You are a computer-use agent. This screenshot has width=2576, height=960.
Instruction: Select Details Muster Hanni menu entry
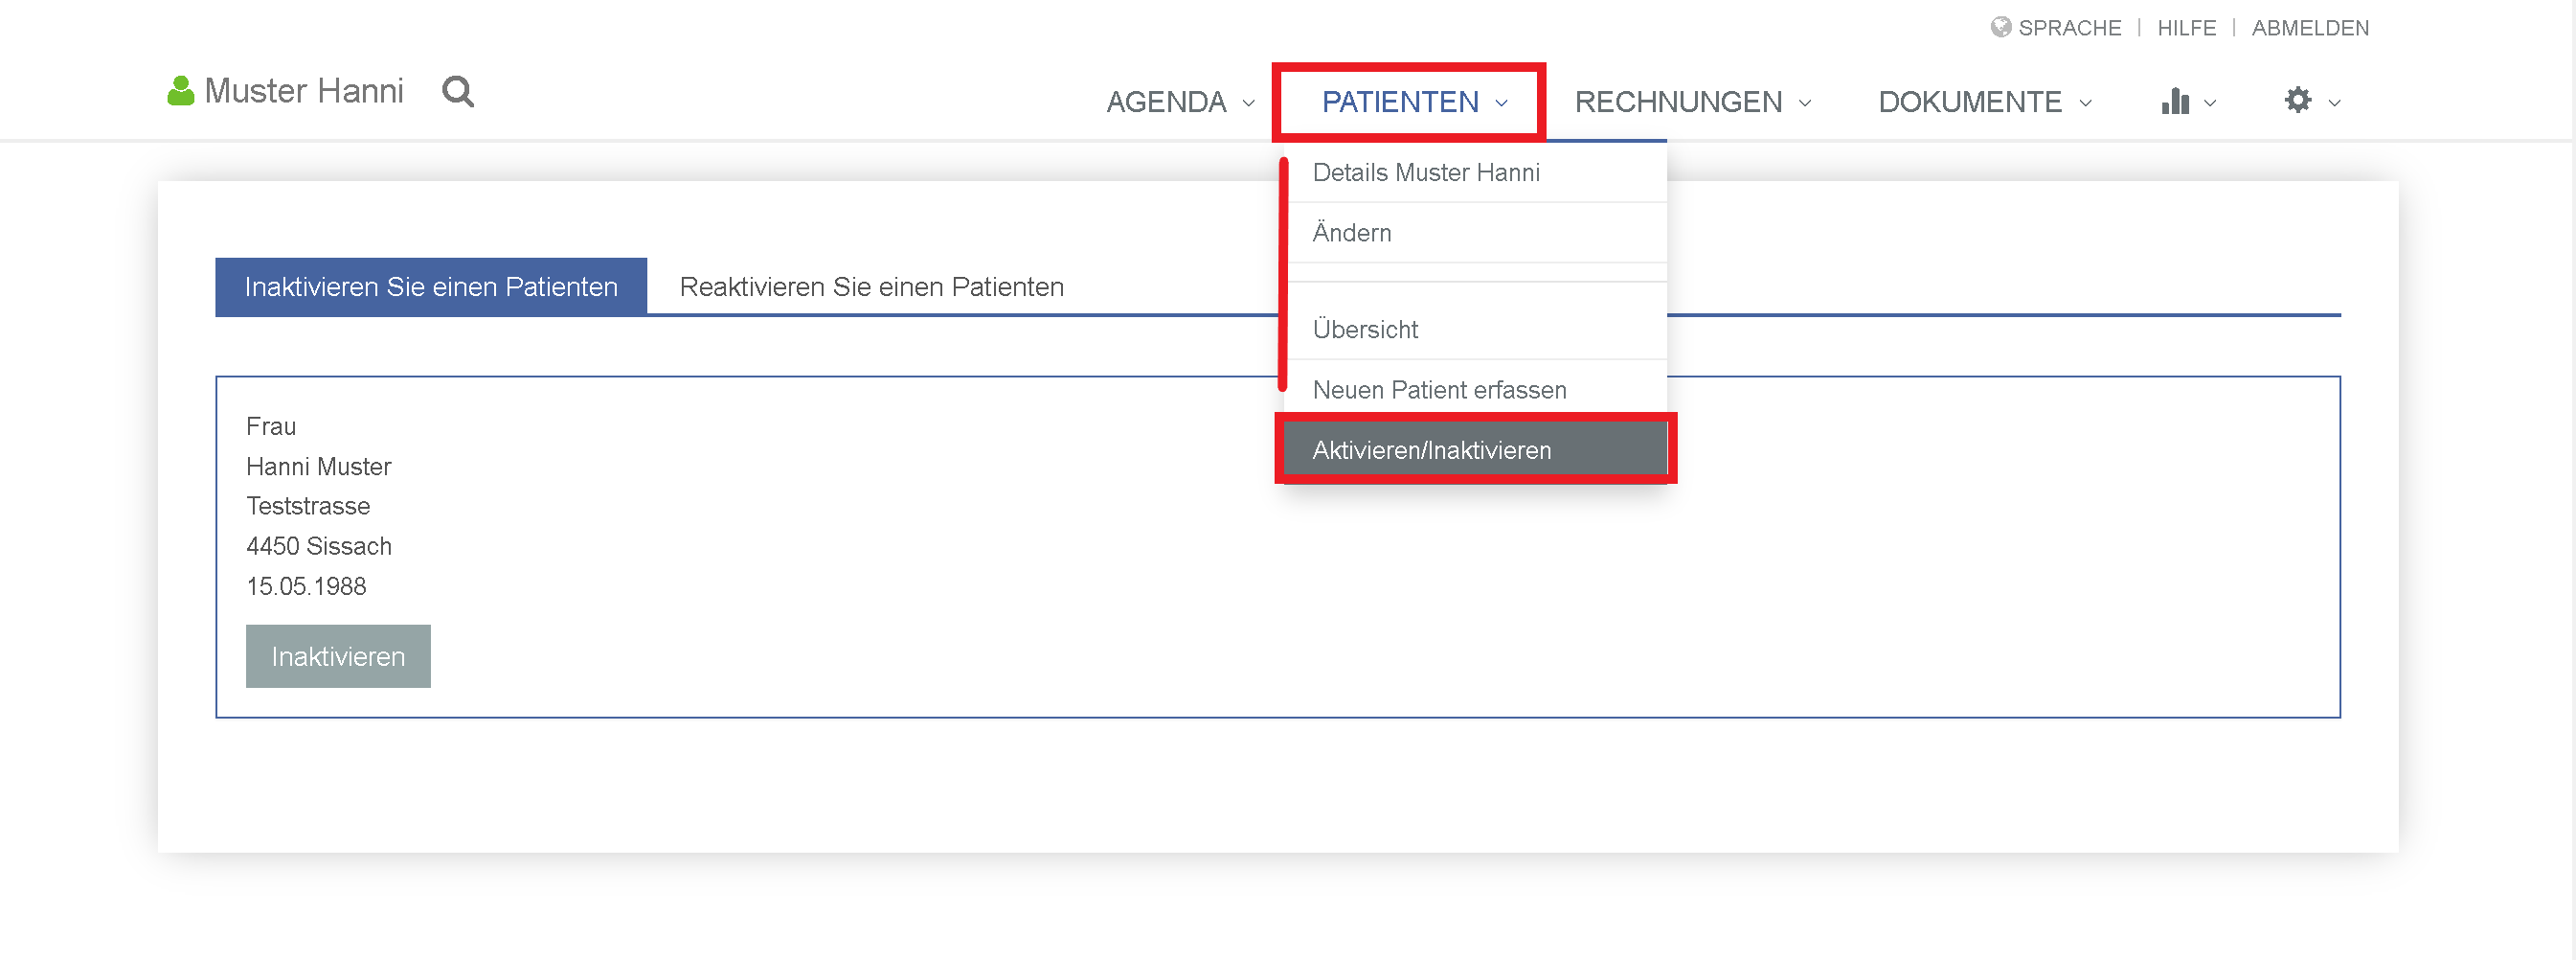pyautogui.click(x=1476, y=173)
